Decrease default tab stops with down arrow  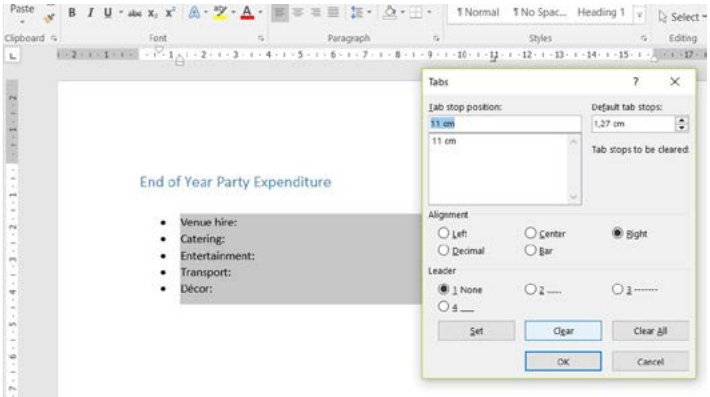(681, 128)
